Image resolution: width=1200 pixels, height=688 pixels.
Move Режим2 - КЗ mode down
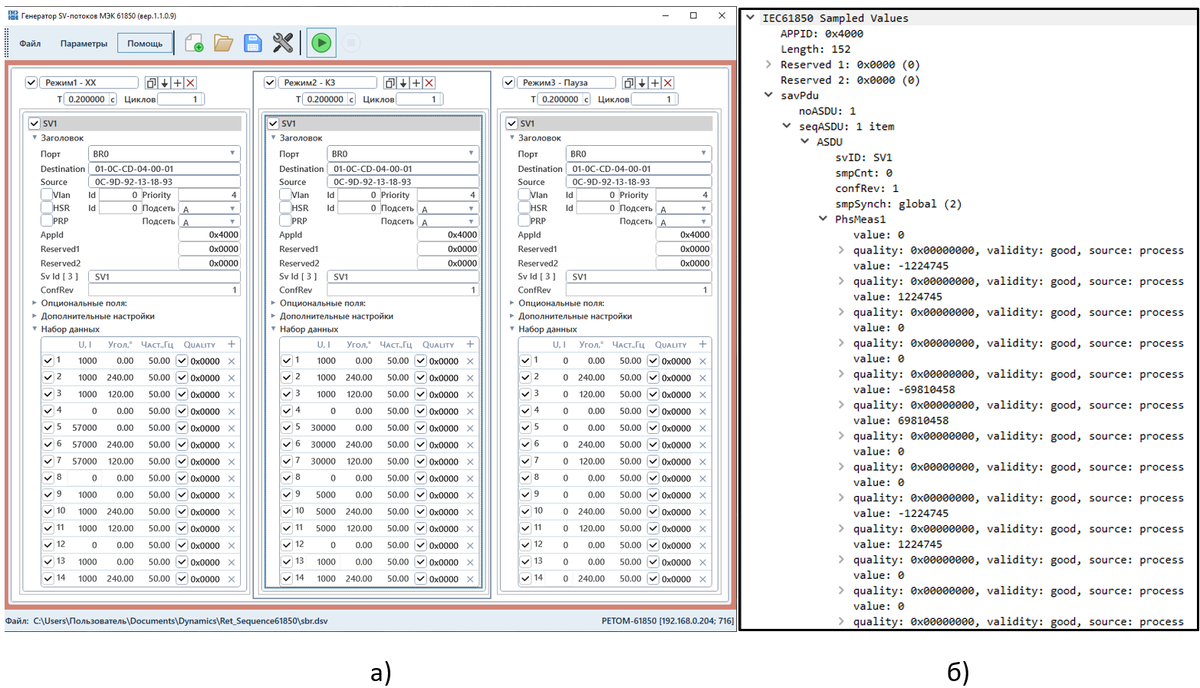tap(403, 83)
